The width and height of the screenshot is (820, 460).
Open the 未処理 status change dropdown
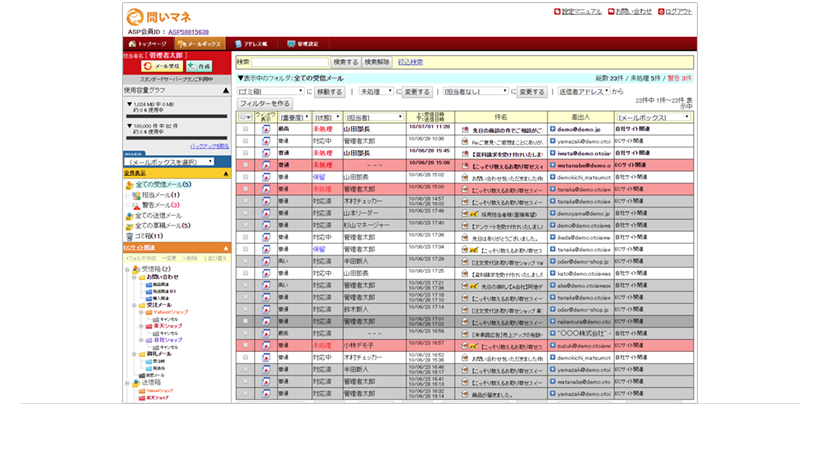pos(377,91)
